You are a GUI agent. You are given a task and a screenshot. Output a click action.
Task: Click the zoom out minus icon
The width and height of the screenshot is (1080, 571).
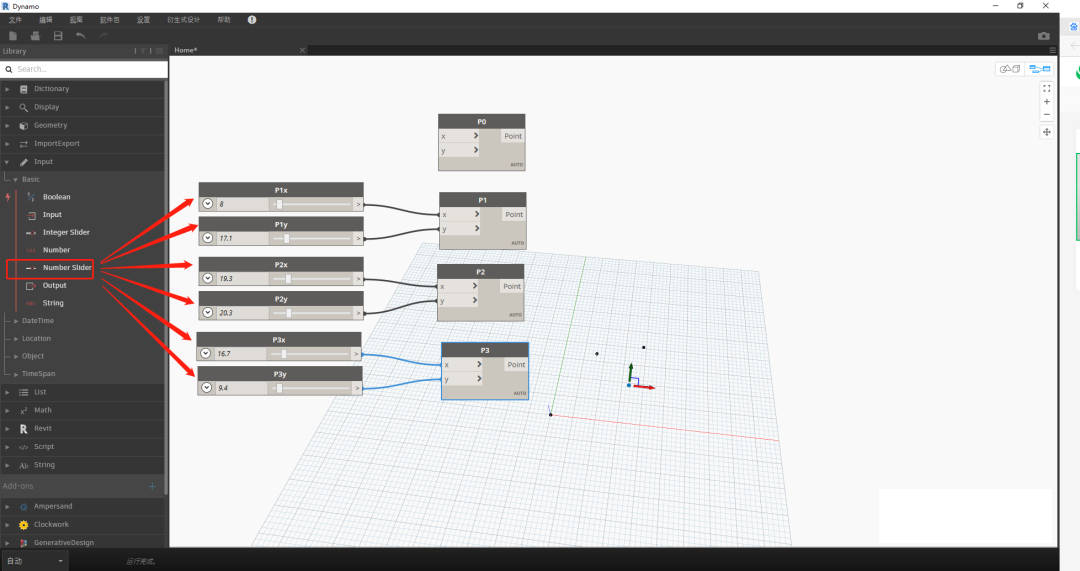(1047, 114)
